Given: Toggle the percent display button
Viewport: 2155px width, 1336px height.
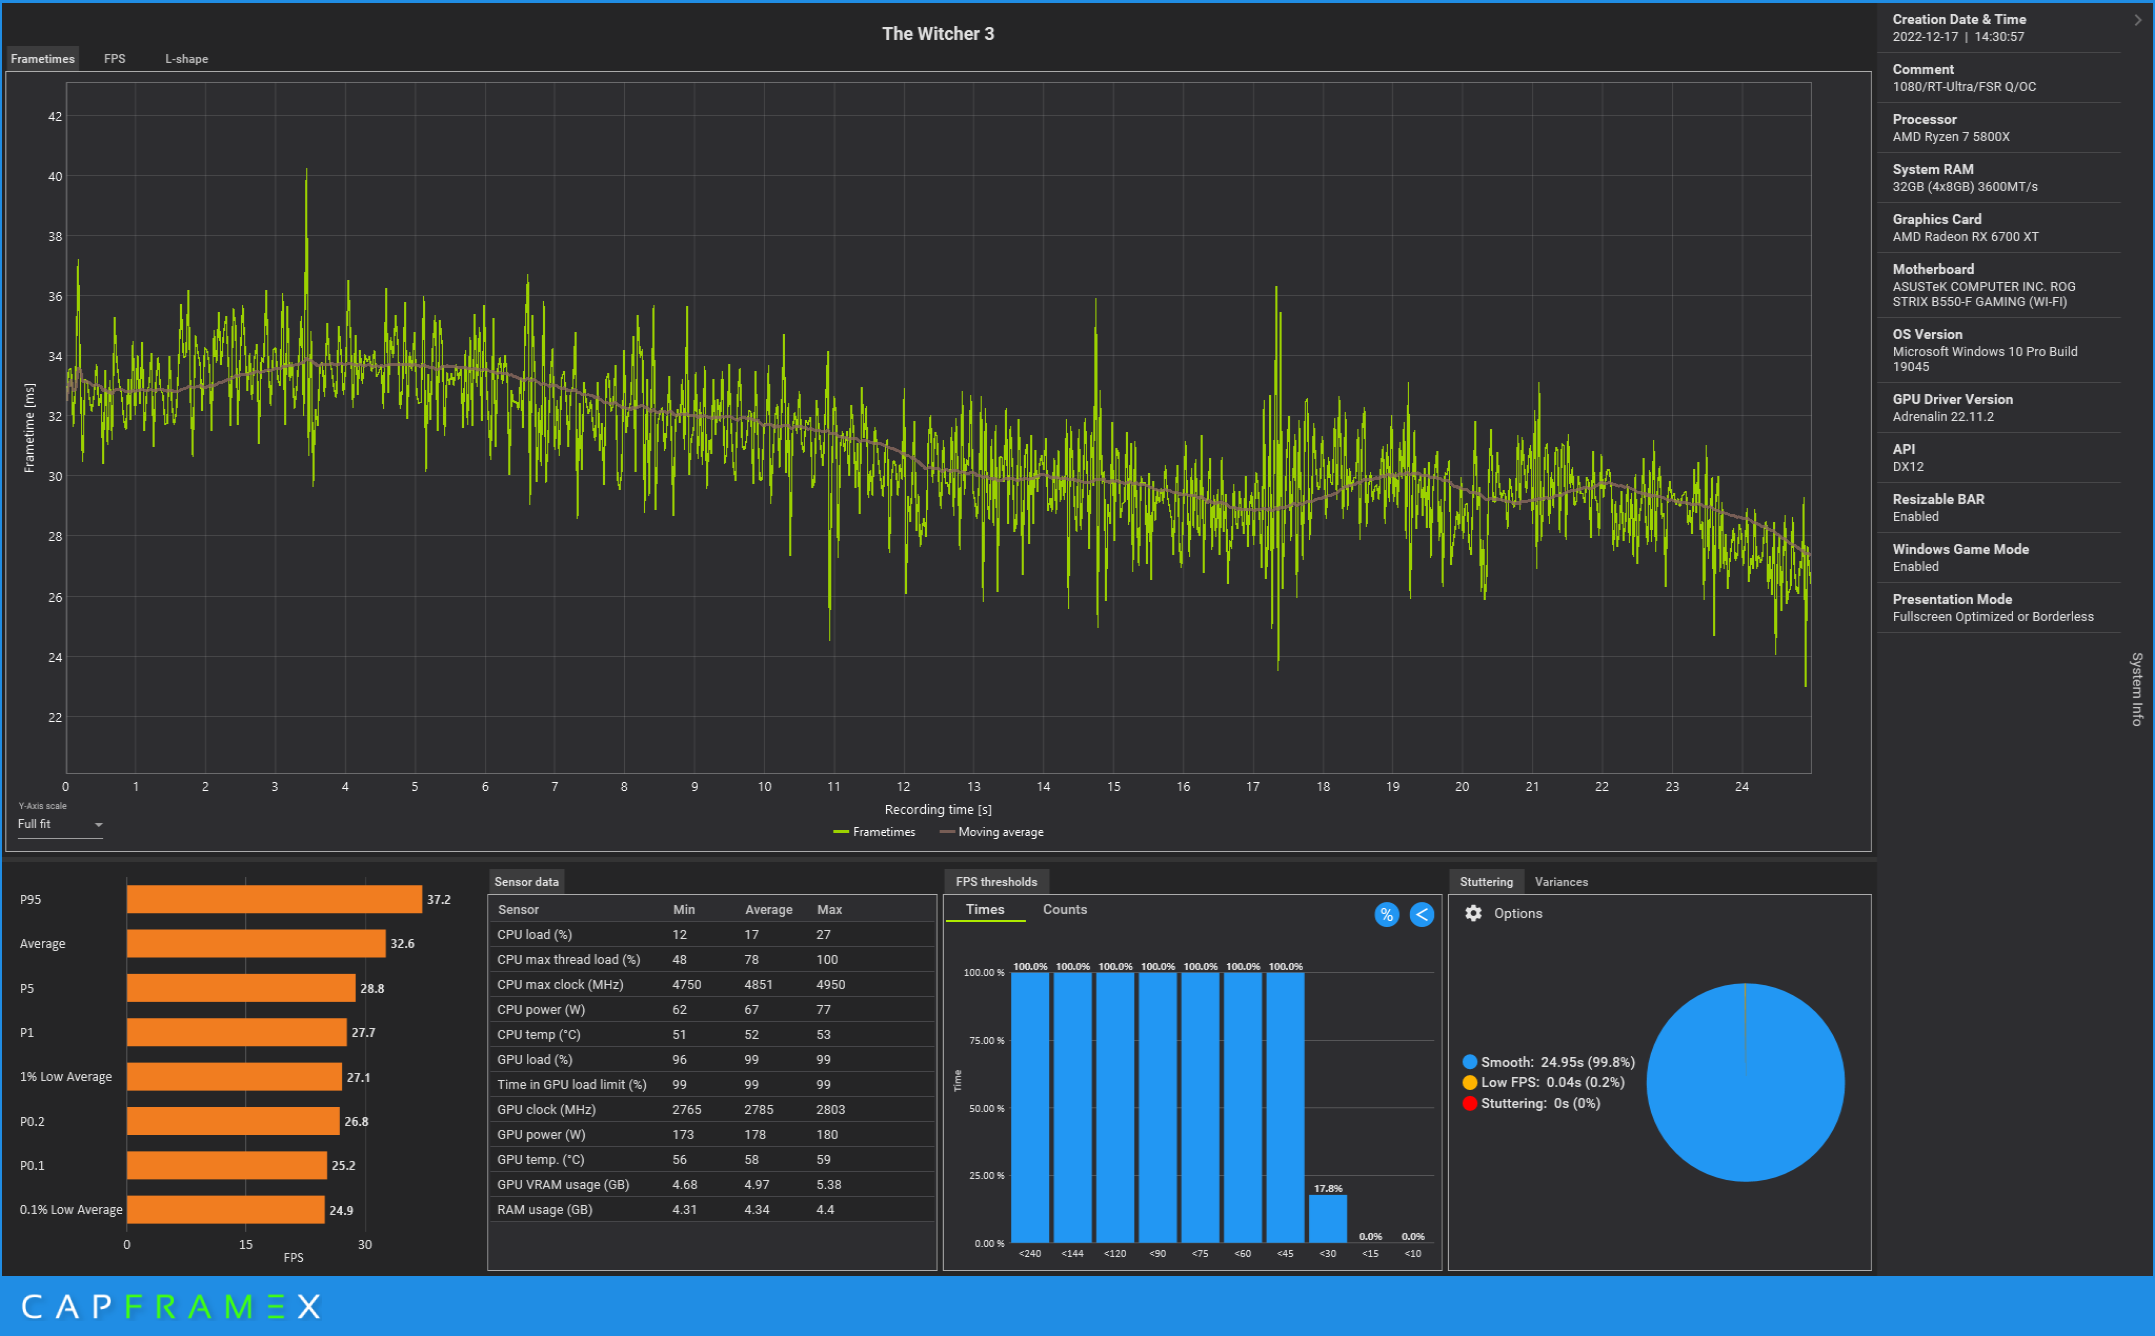Looking at the screenshot, I should [x=1386, y=914].
